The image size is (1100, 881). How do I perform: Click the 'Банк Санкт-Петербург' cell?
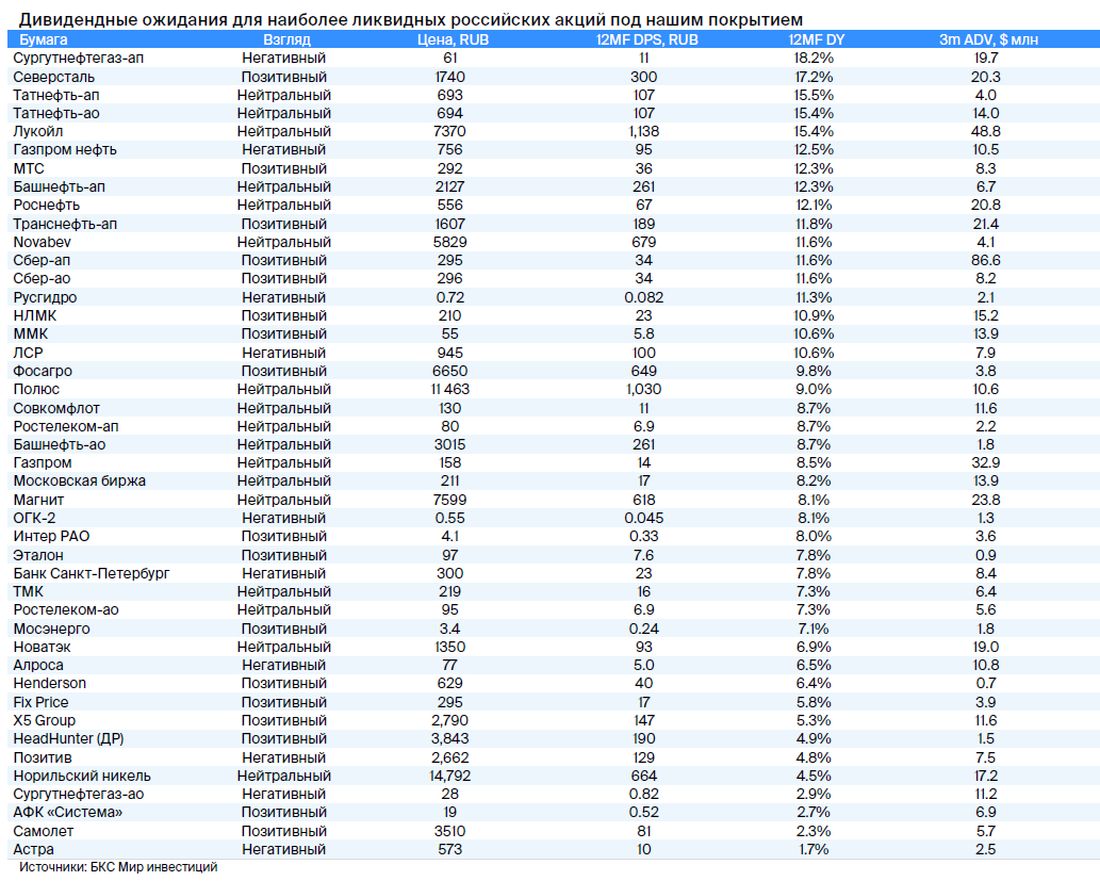pos(91,574)
